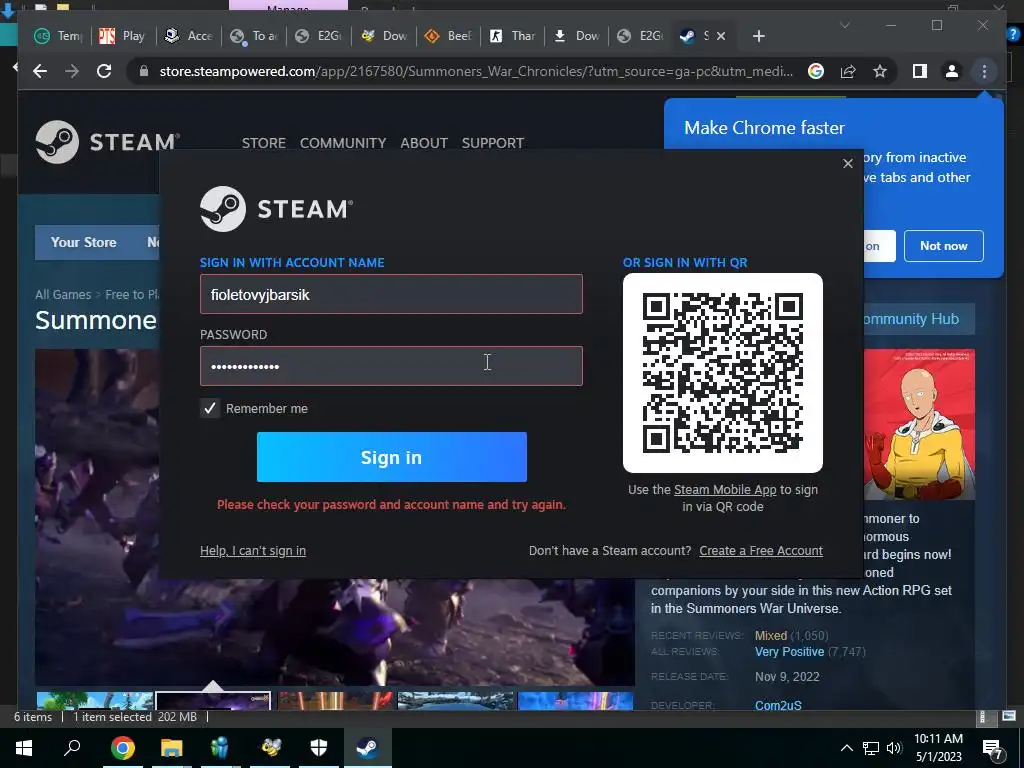
Task: Open the Chrome three-dot menu
Action: [984, 71]
